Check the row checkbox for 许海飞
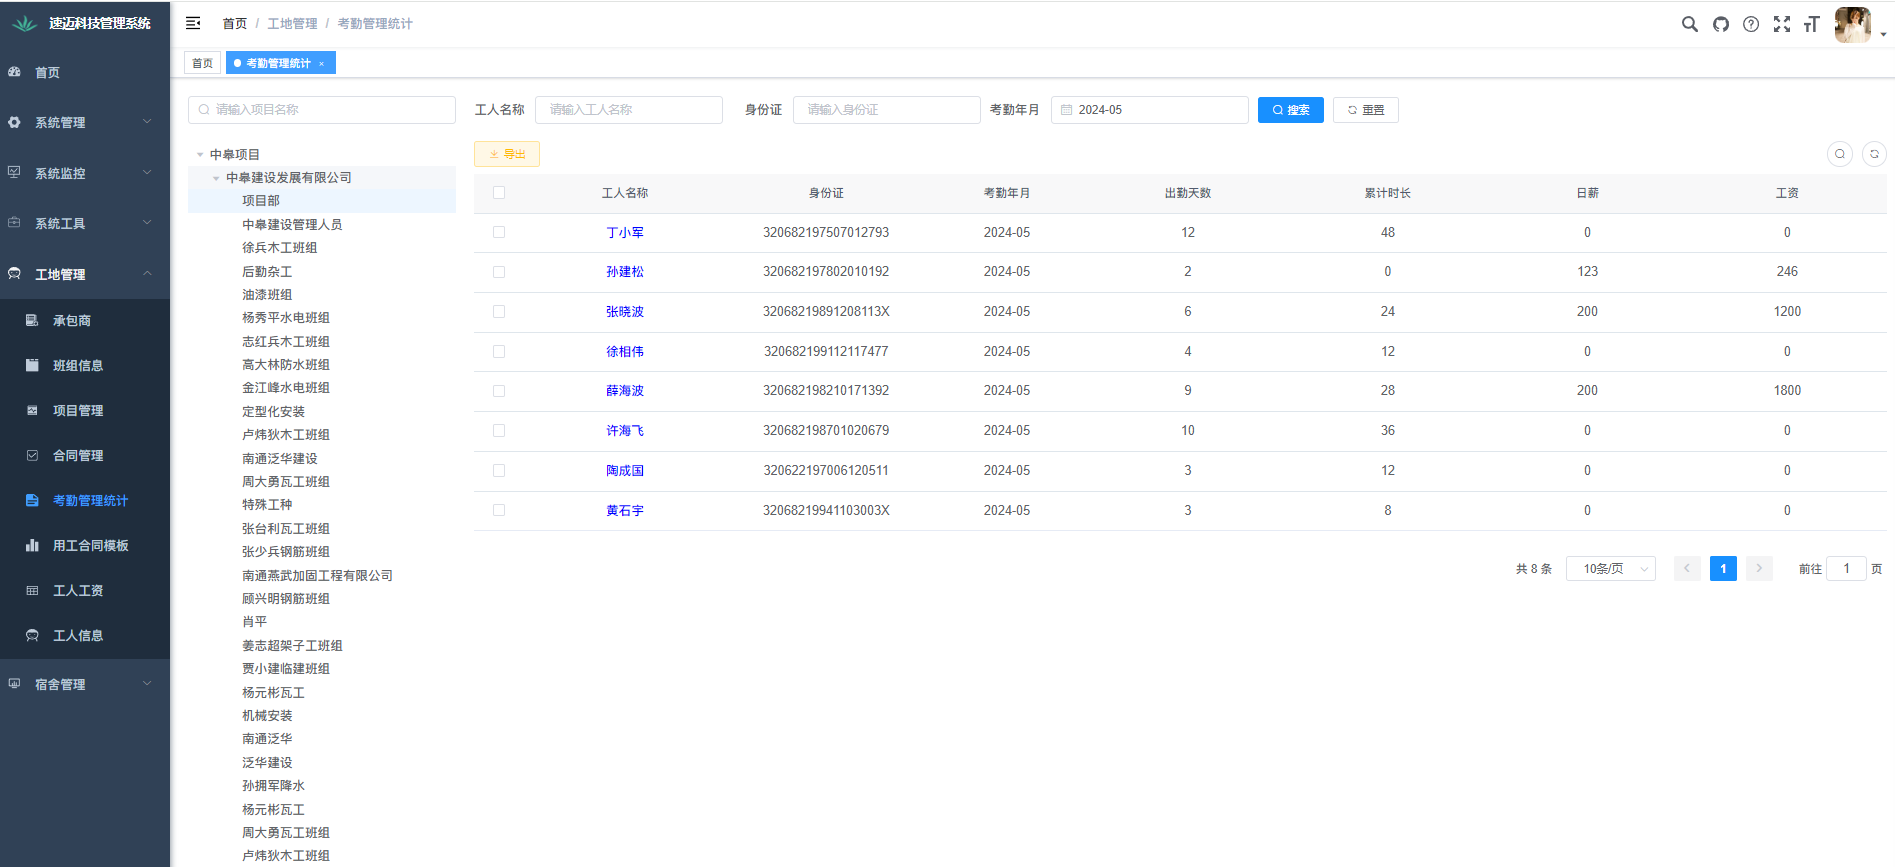The image size is (1895, 867). (x=499, y=430)
